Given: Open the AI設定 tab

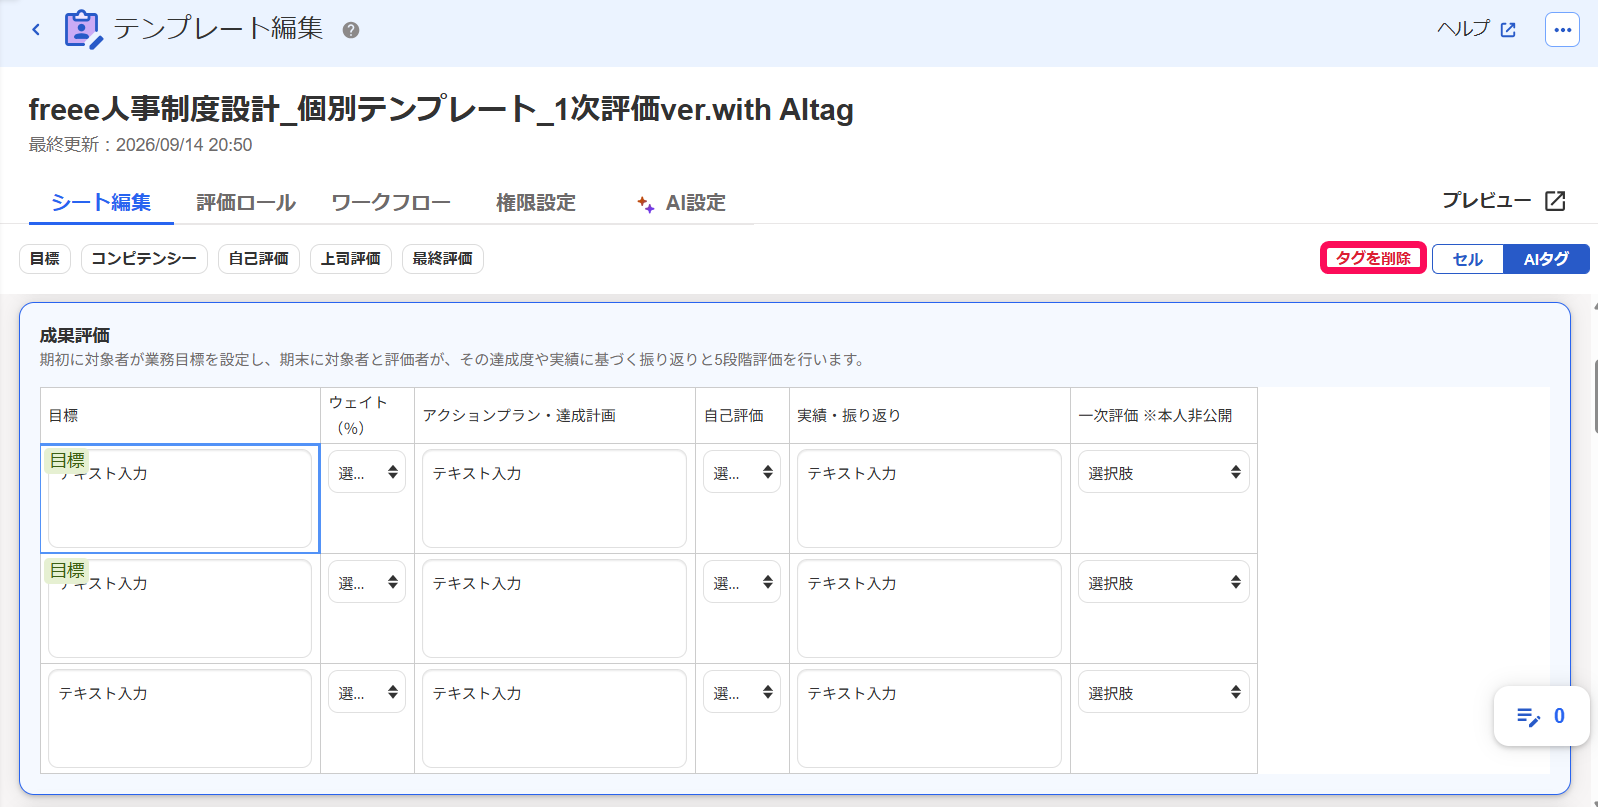Looking at the screenshot, I should coord(681,203).
